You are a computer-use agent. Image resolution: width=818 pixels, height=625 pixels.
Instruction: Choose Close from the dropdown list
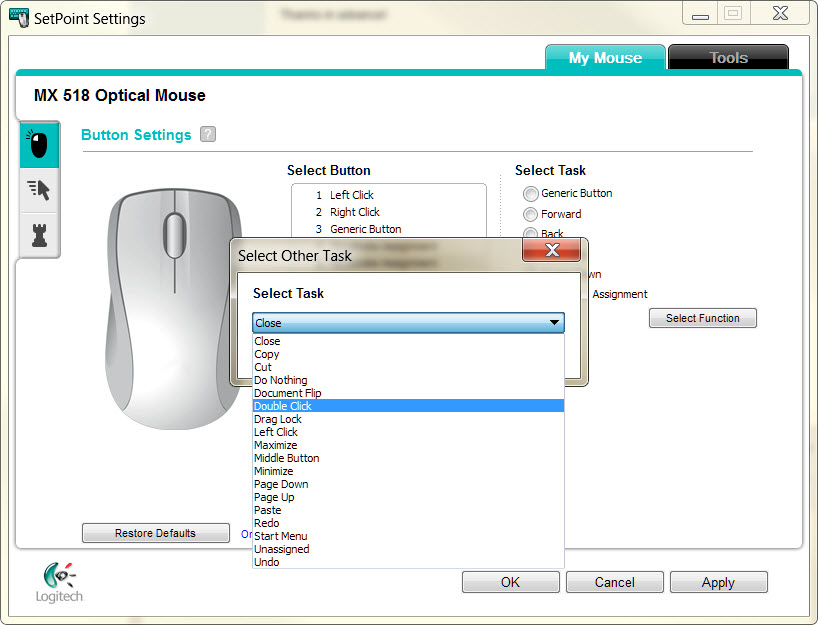pyautogui.click(x=408, y=341)
